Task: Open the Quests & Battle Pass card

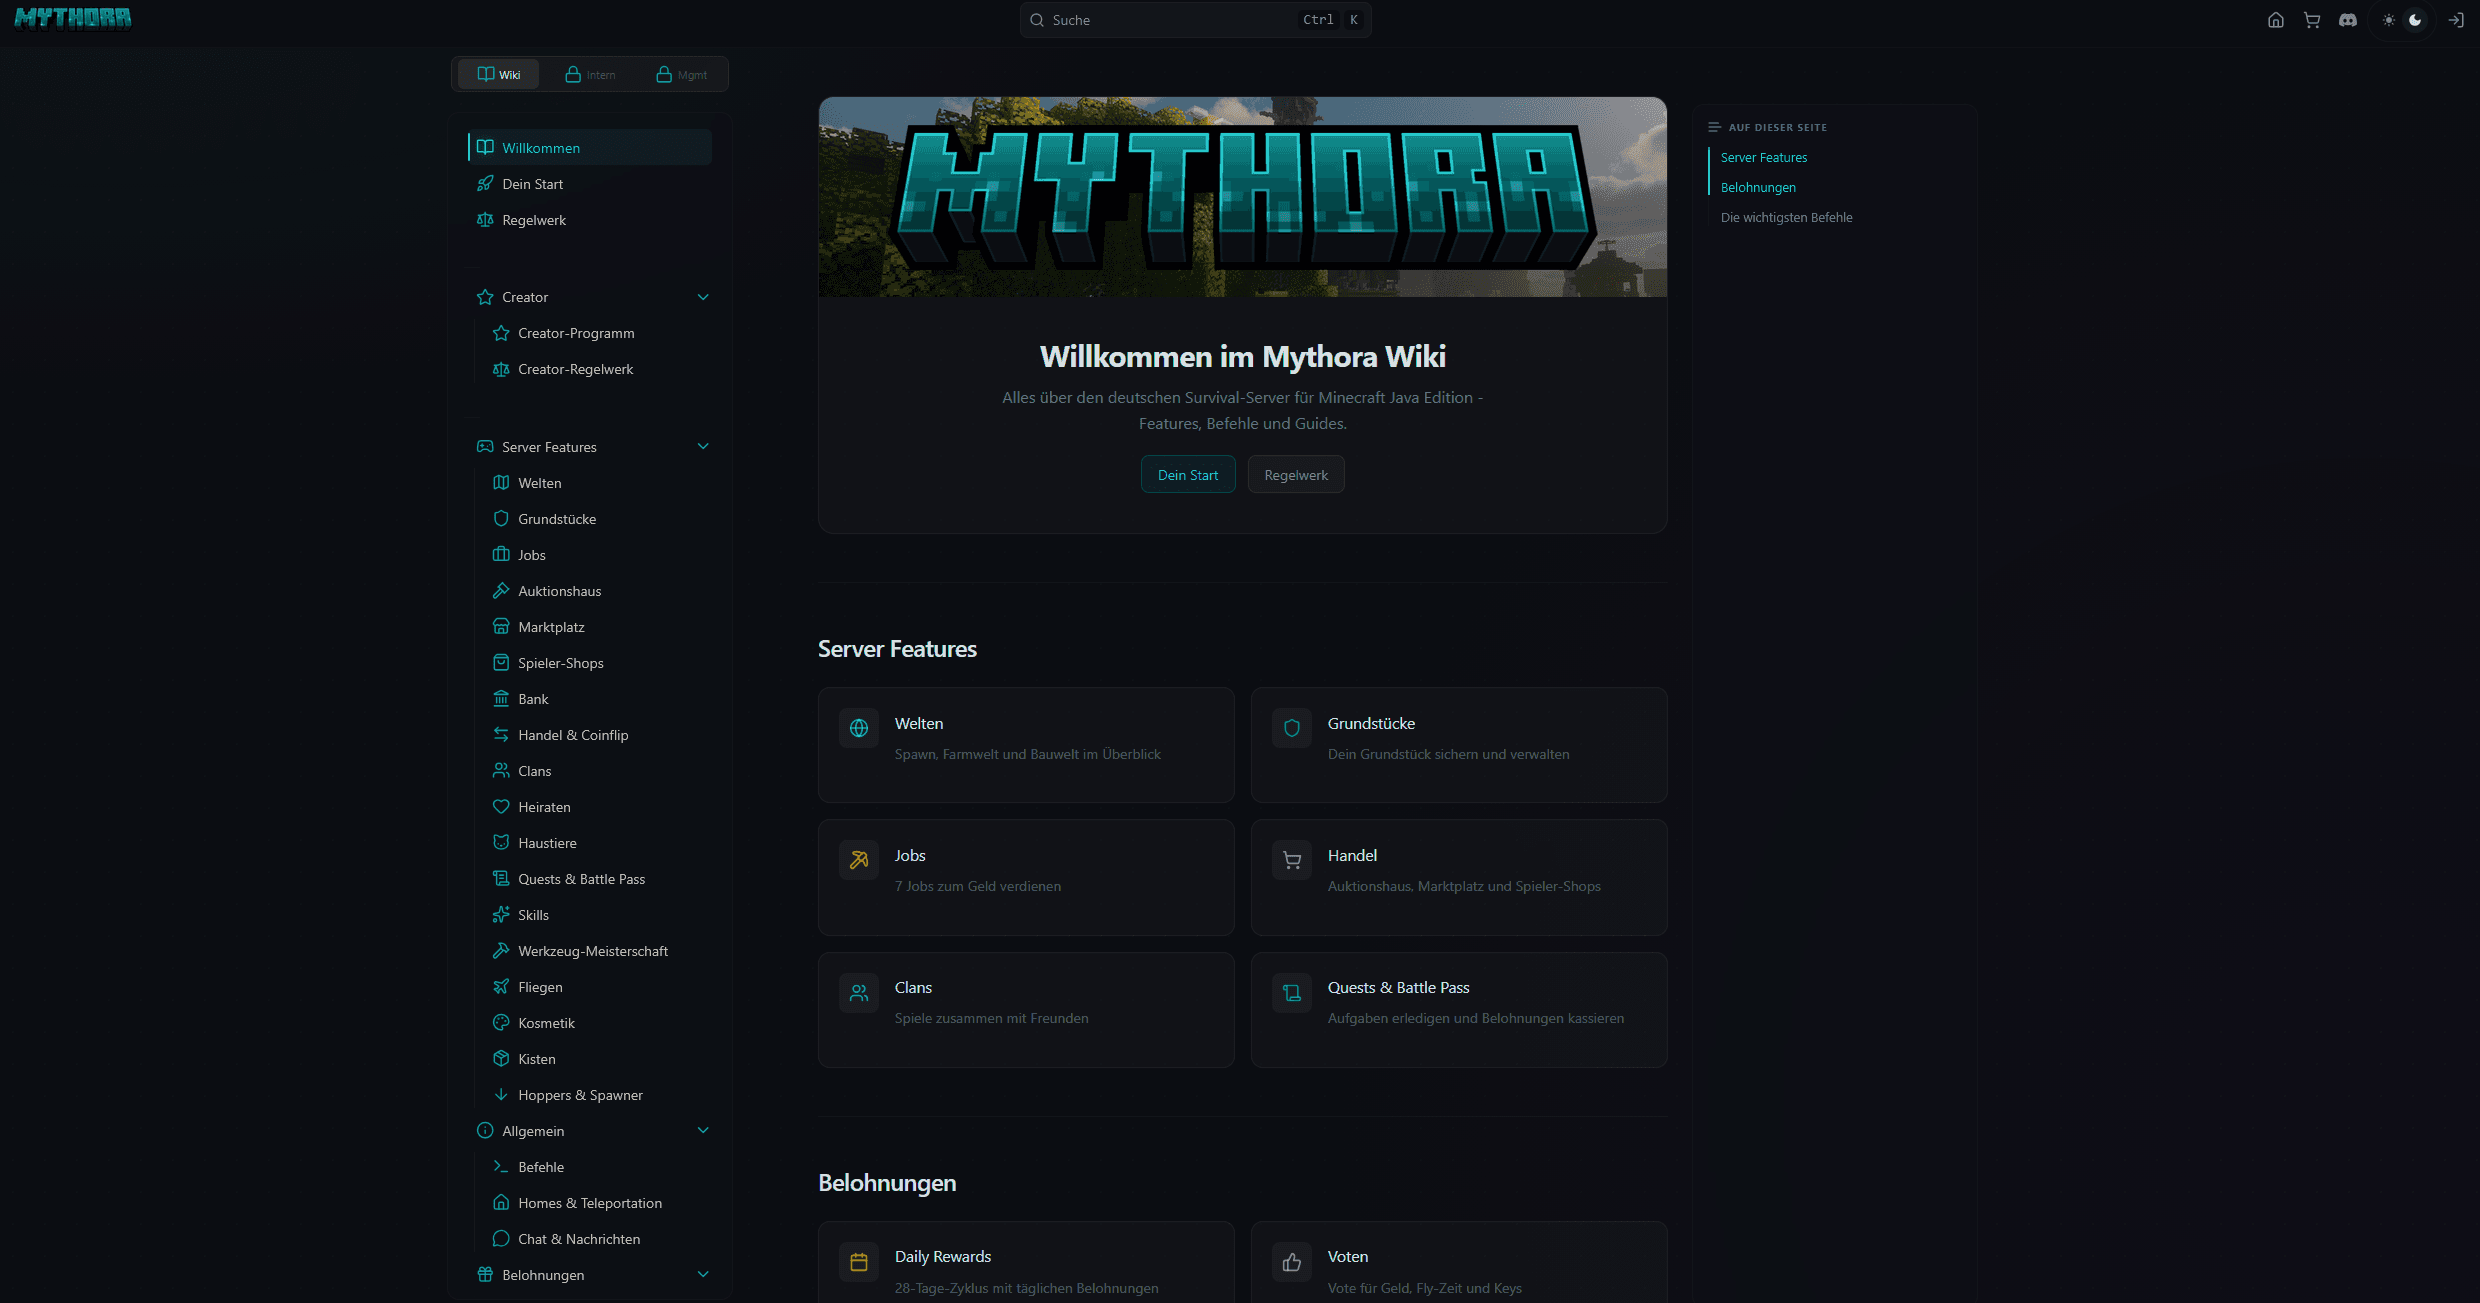Action: point(1459,1009)
